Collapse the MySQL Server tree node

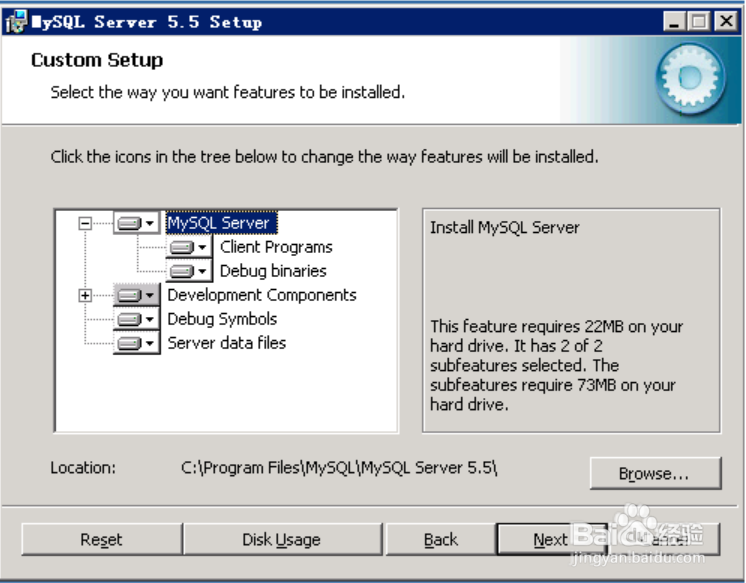point(85,223)
